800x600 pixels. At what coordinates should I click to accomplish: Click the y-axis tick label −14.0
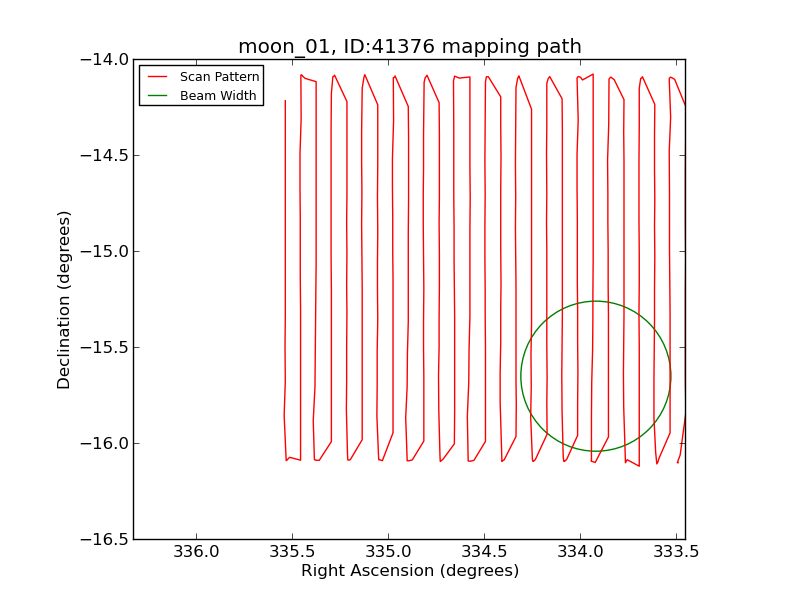104,60
